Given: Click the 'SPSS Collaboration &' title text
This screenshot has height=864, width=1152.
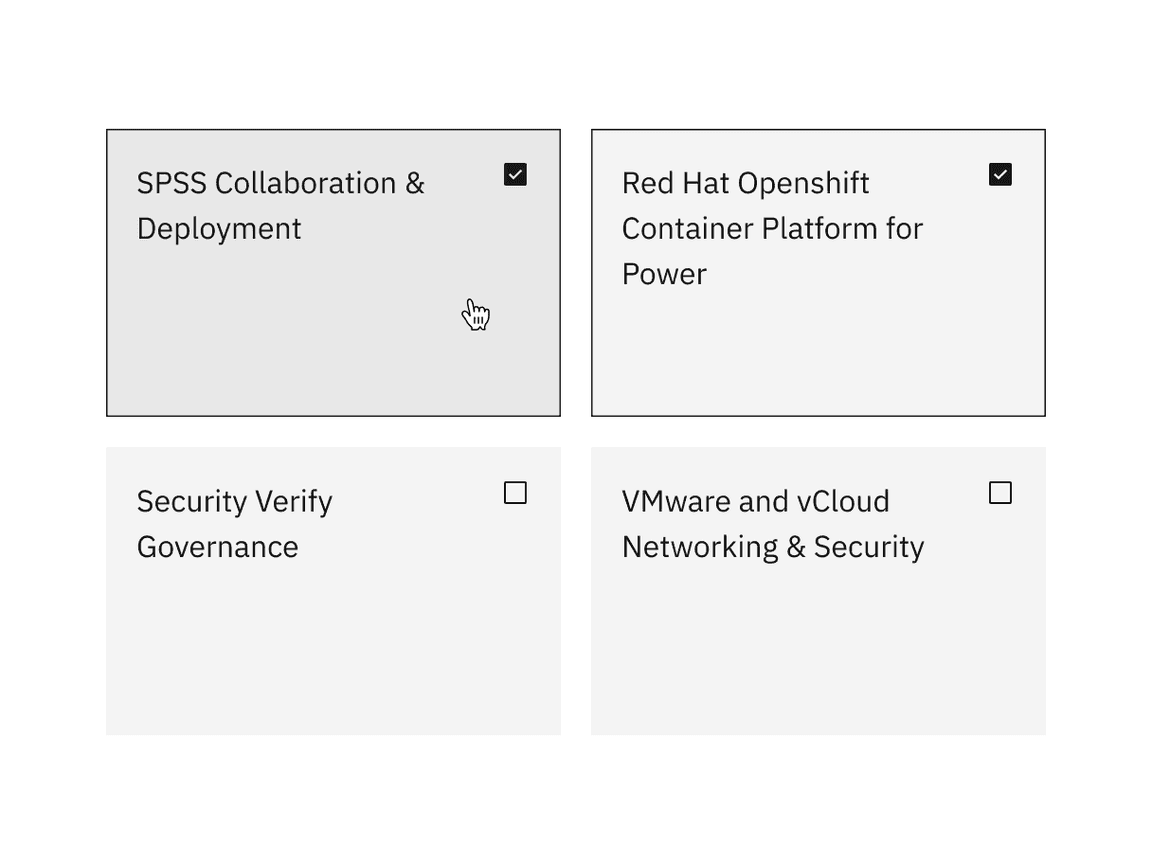Looking at the screenshot, I should [280, 184].
